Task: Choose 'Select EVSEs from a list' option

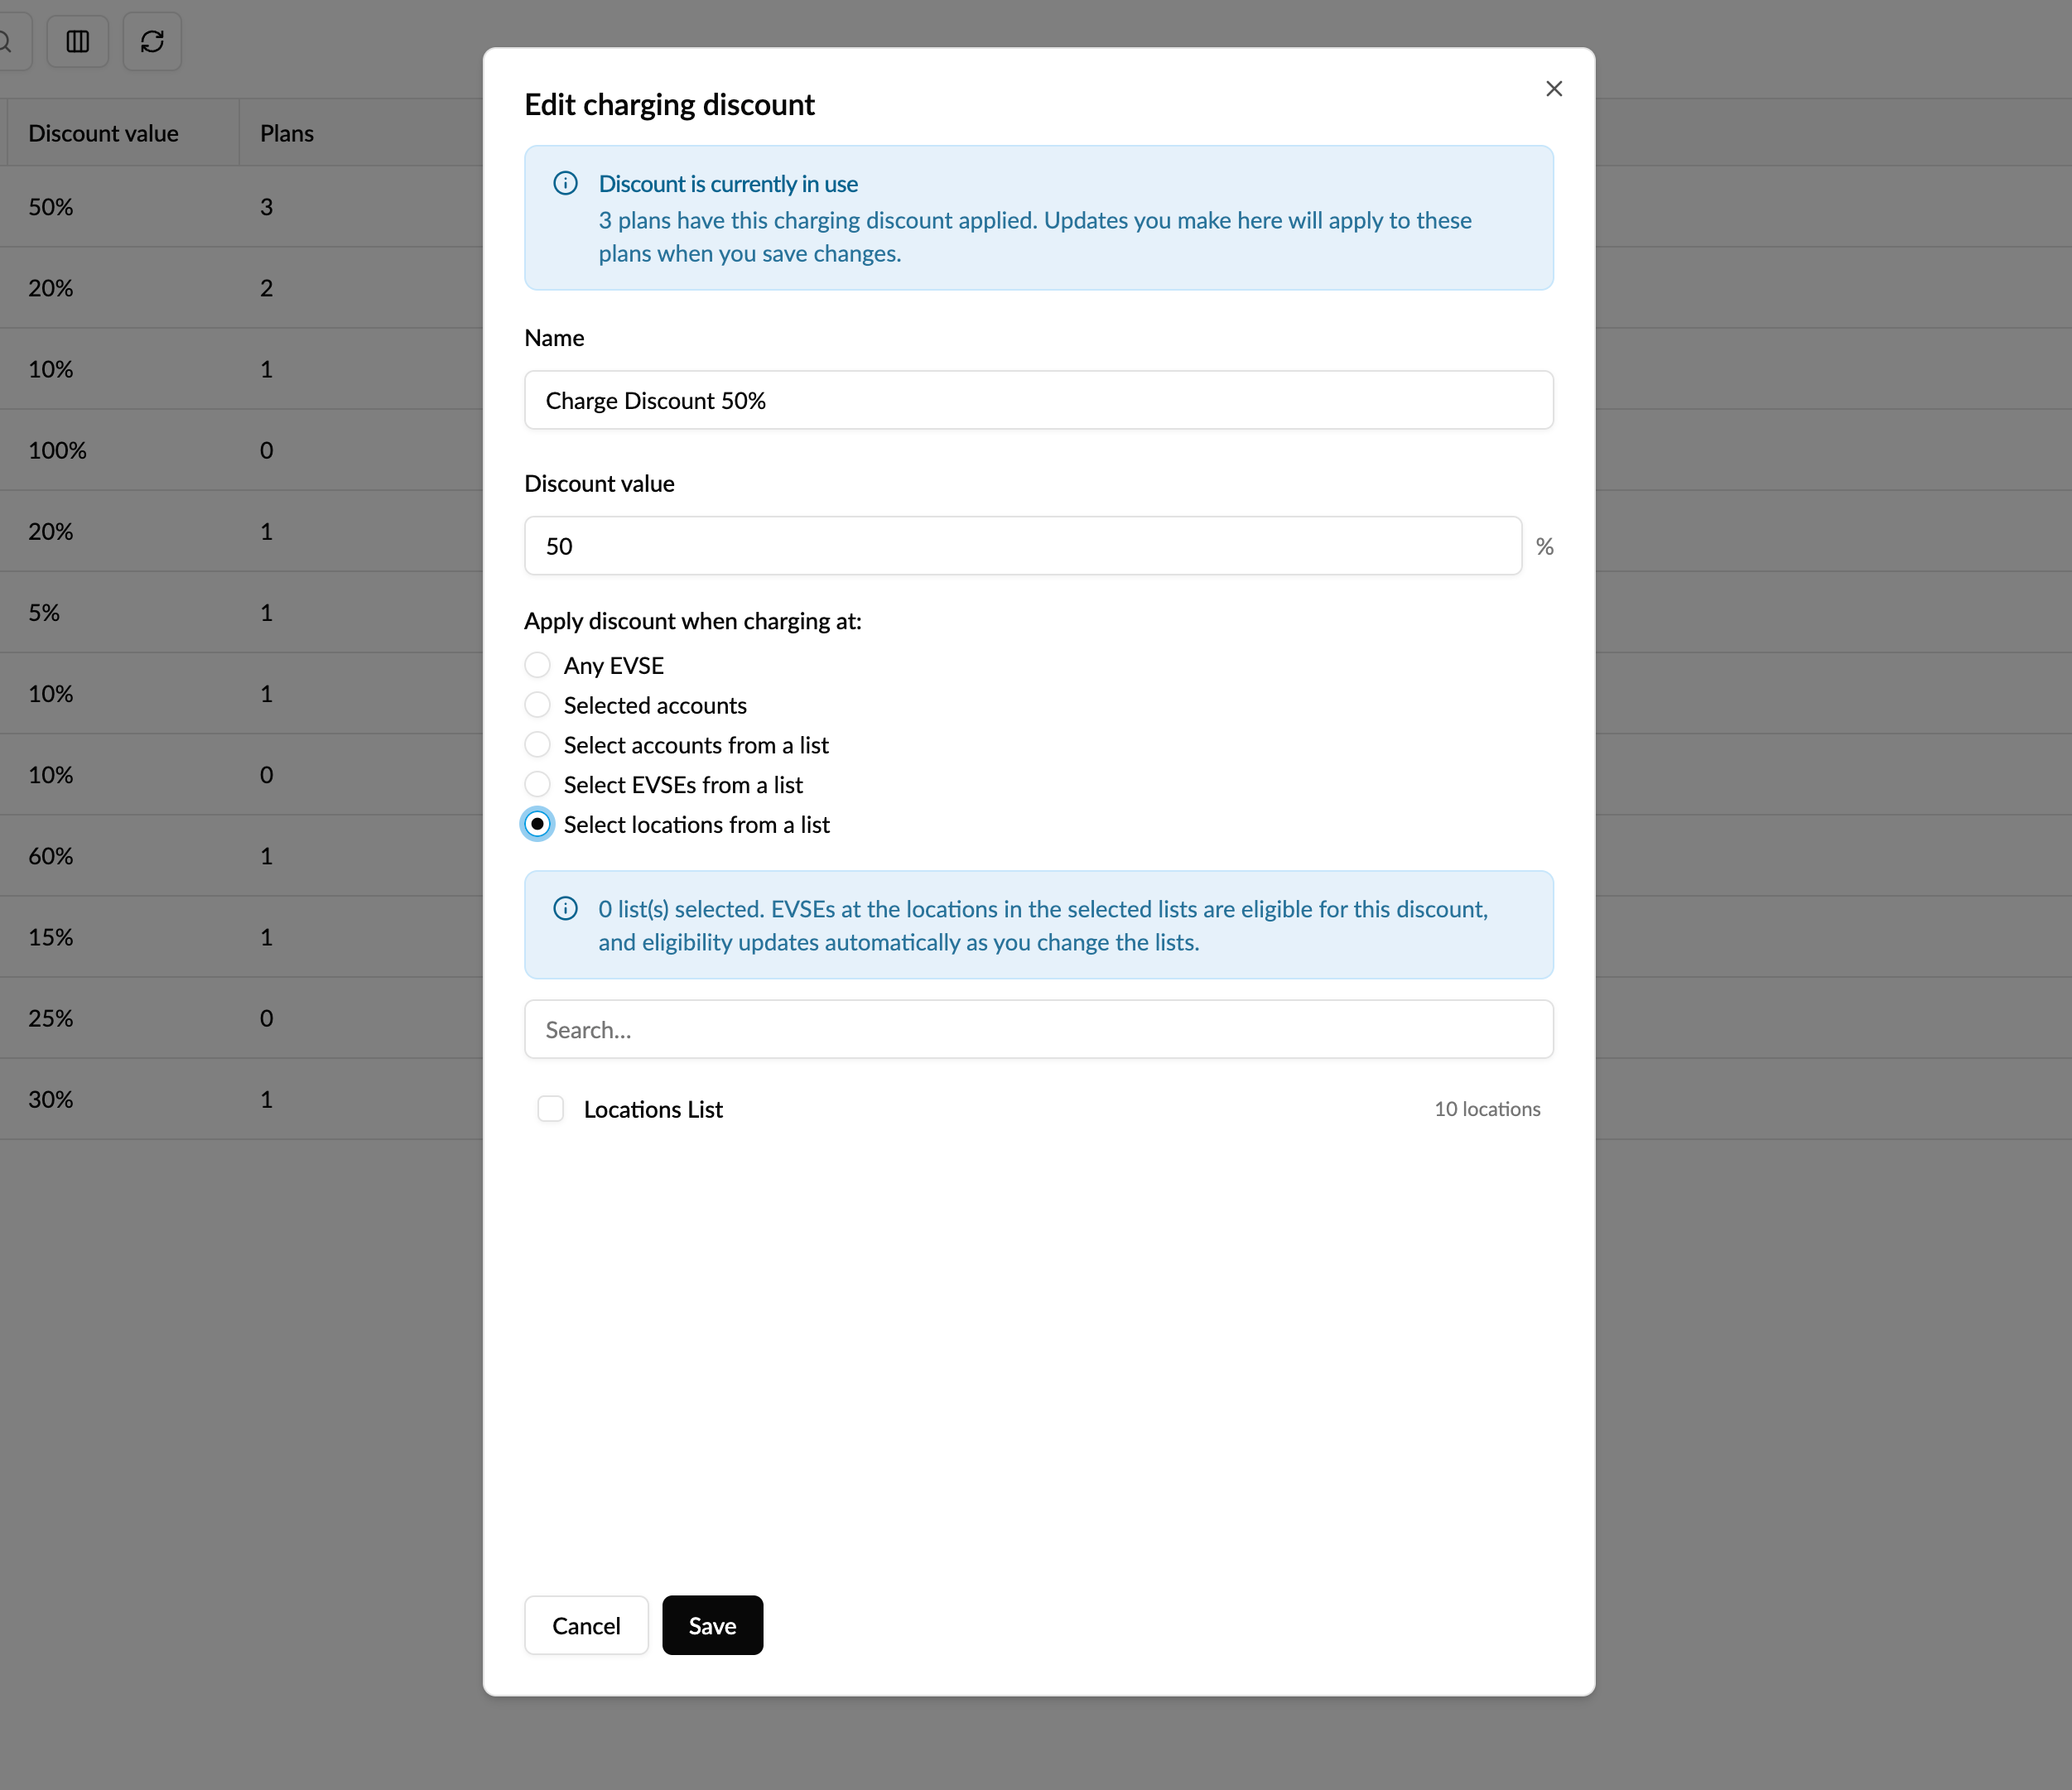Action: (x=537, y=784)
